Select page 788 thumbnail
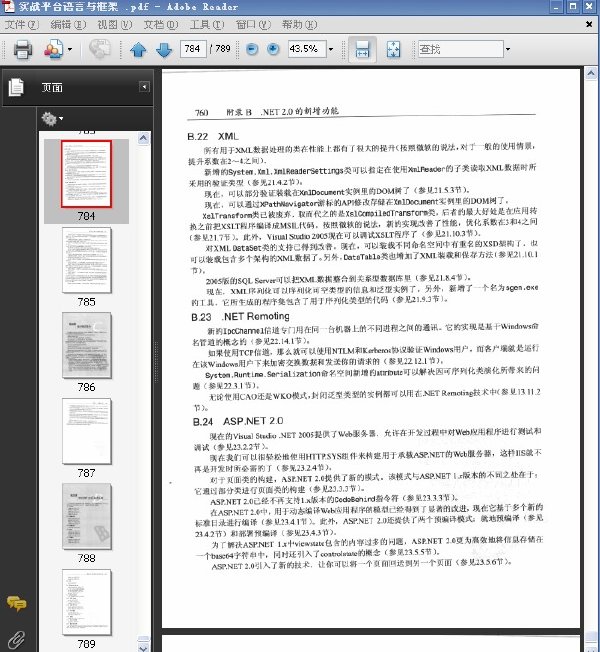This screenshot has width=600, height=652. tap(86, 516)
